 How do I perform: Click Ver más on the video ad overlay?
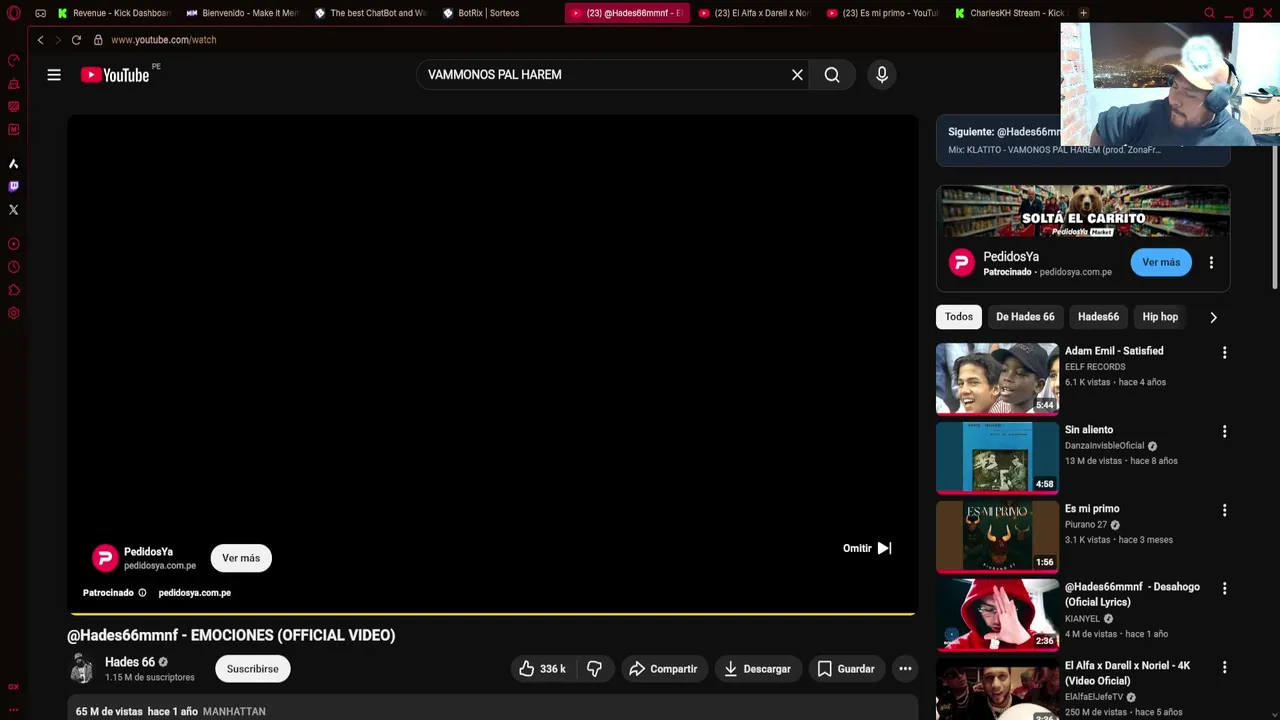click(241, 558)
